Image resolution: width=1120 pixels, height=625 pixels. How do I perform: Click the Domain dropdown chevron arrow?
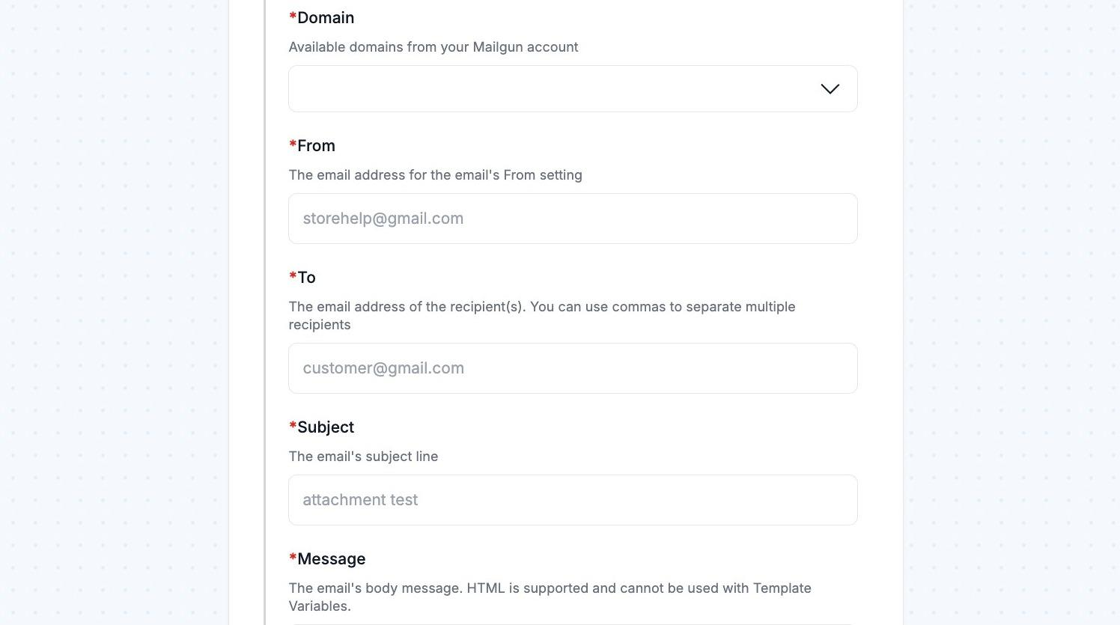coord(829,89)
